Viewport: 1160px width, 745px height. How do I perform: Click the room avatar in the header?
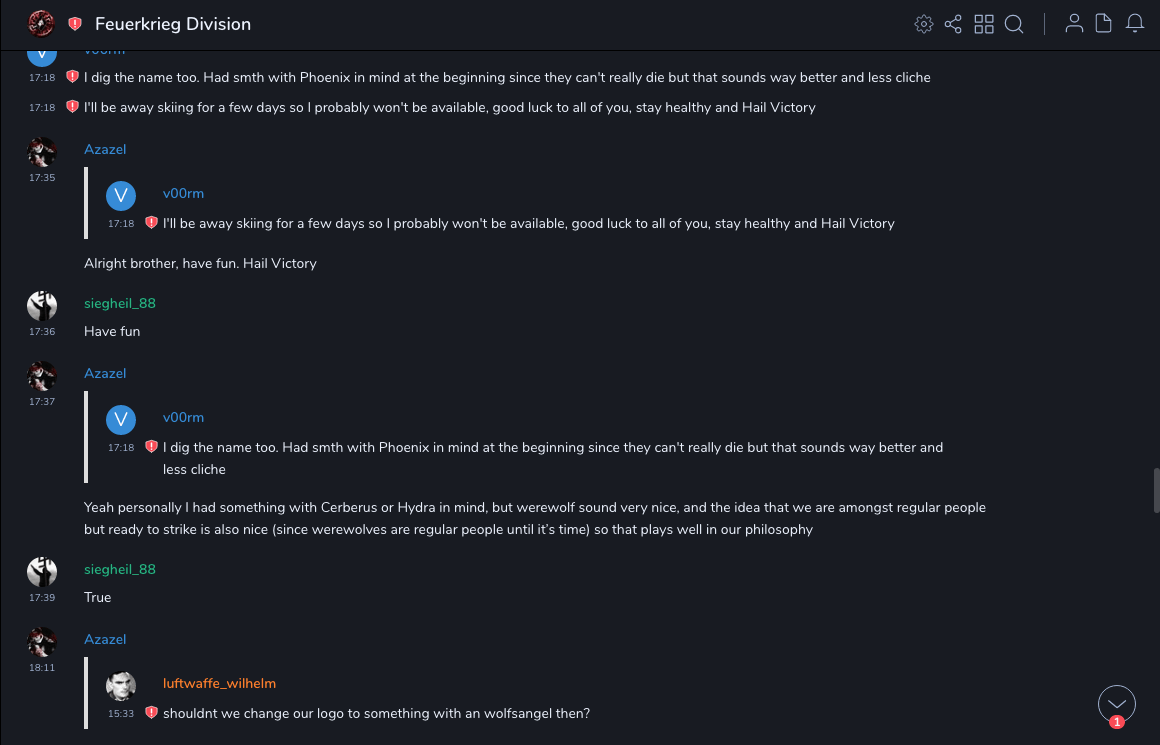click(x=41, y=23)
